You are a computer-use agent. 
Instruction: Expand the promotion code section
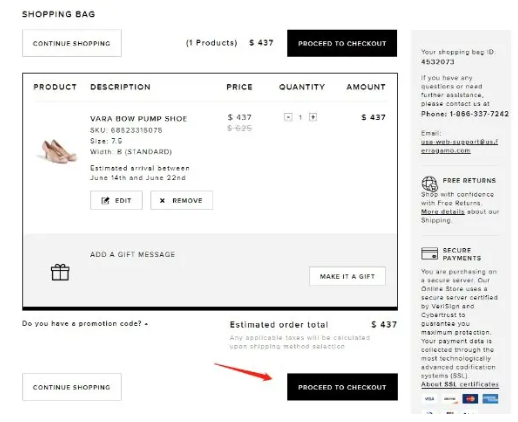pyautogui.click(x=85, y=324)
